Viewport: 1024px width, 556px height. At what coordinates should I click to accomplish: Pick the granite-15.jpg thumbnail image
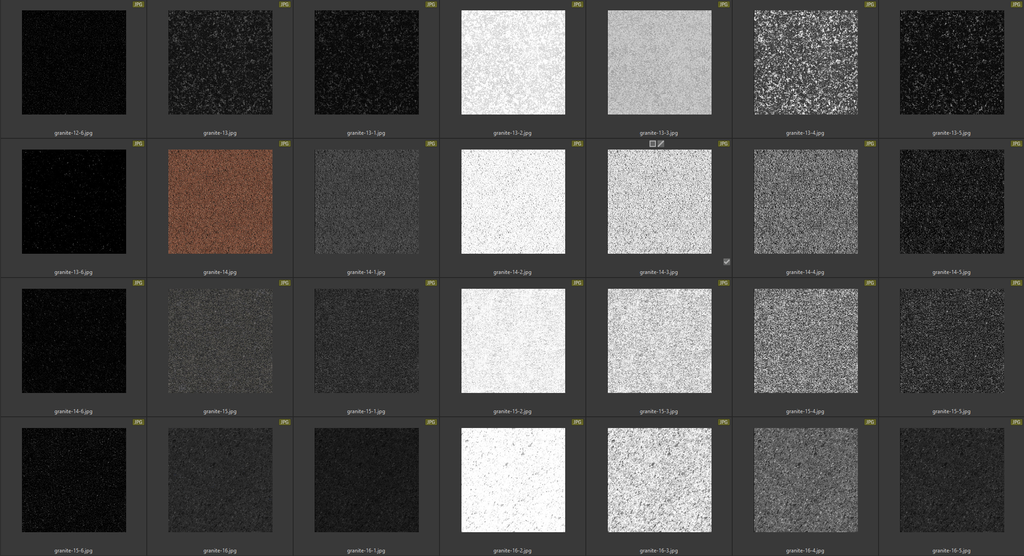coord(220,340)
